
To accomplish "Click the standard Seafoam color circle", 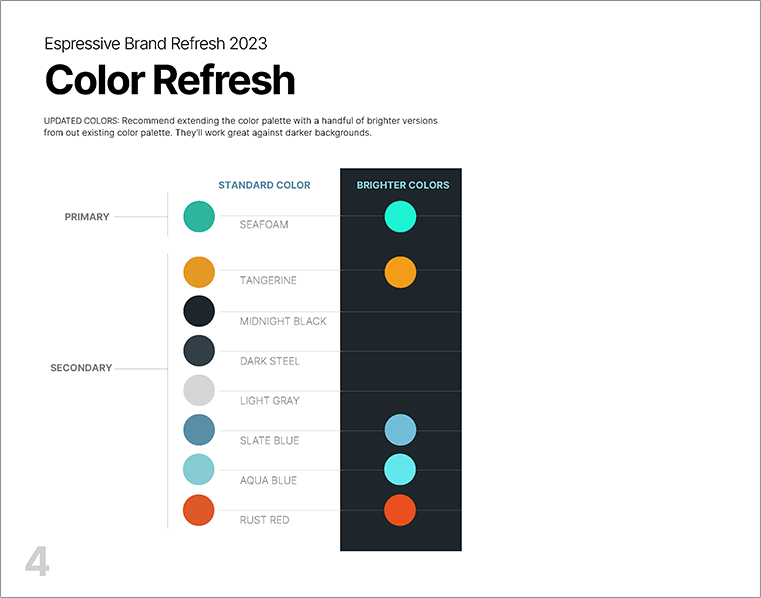I will coord(199,216).
